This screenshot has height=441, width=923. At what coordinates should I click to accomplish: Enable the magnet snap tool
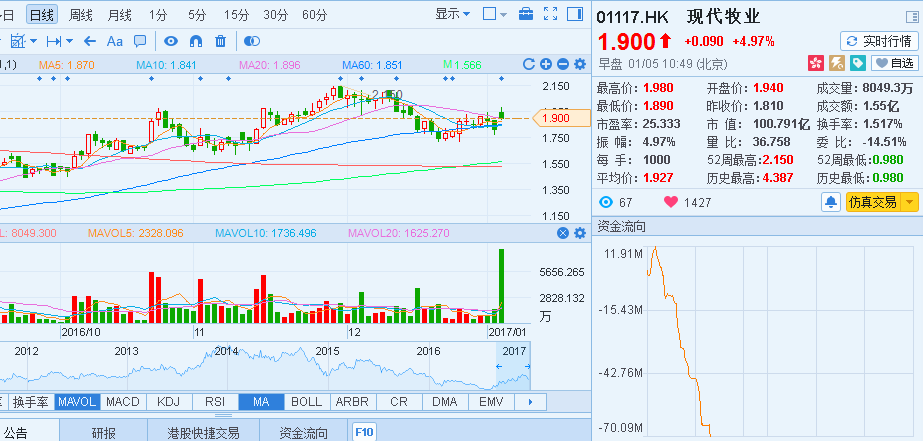(x=195, y=41)
